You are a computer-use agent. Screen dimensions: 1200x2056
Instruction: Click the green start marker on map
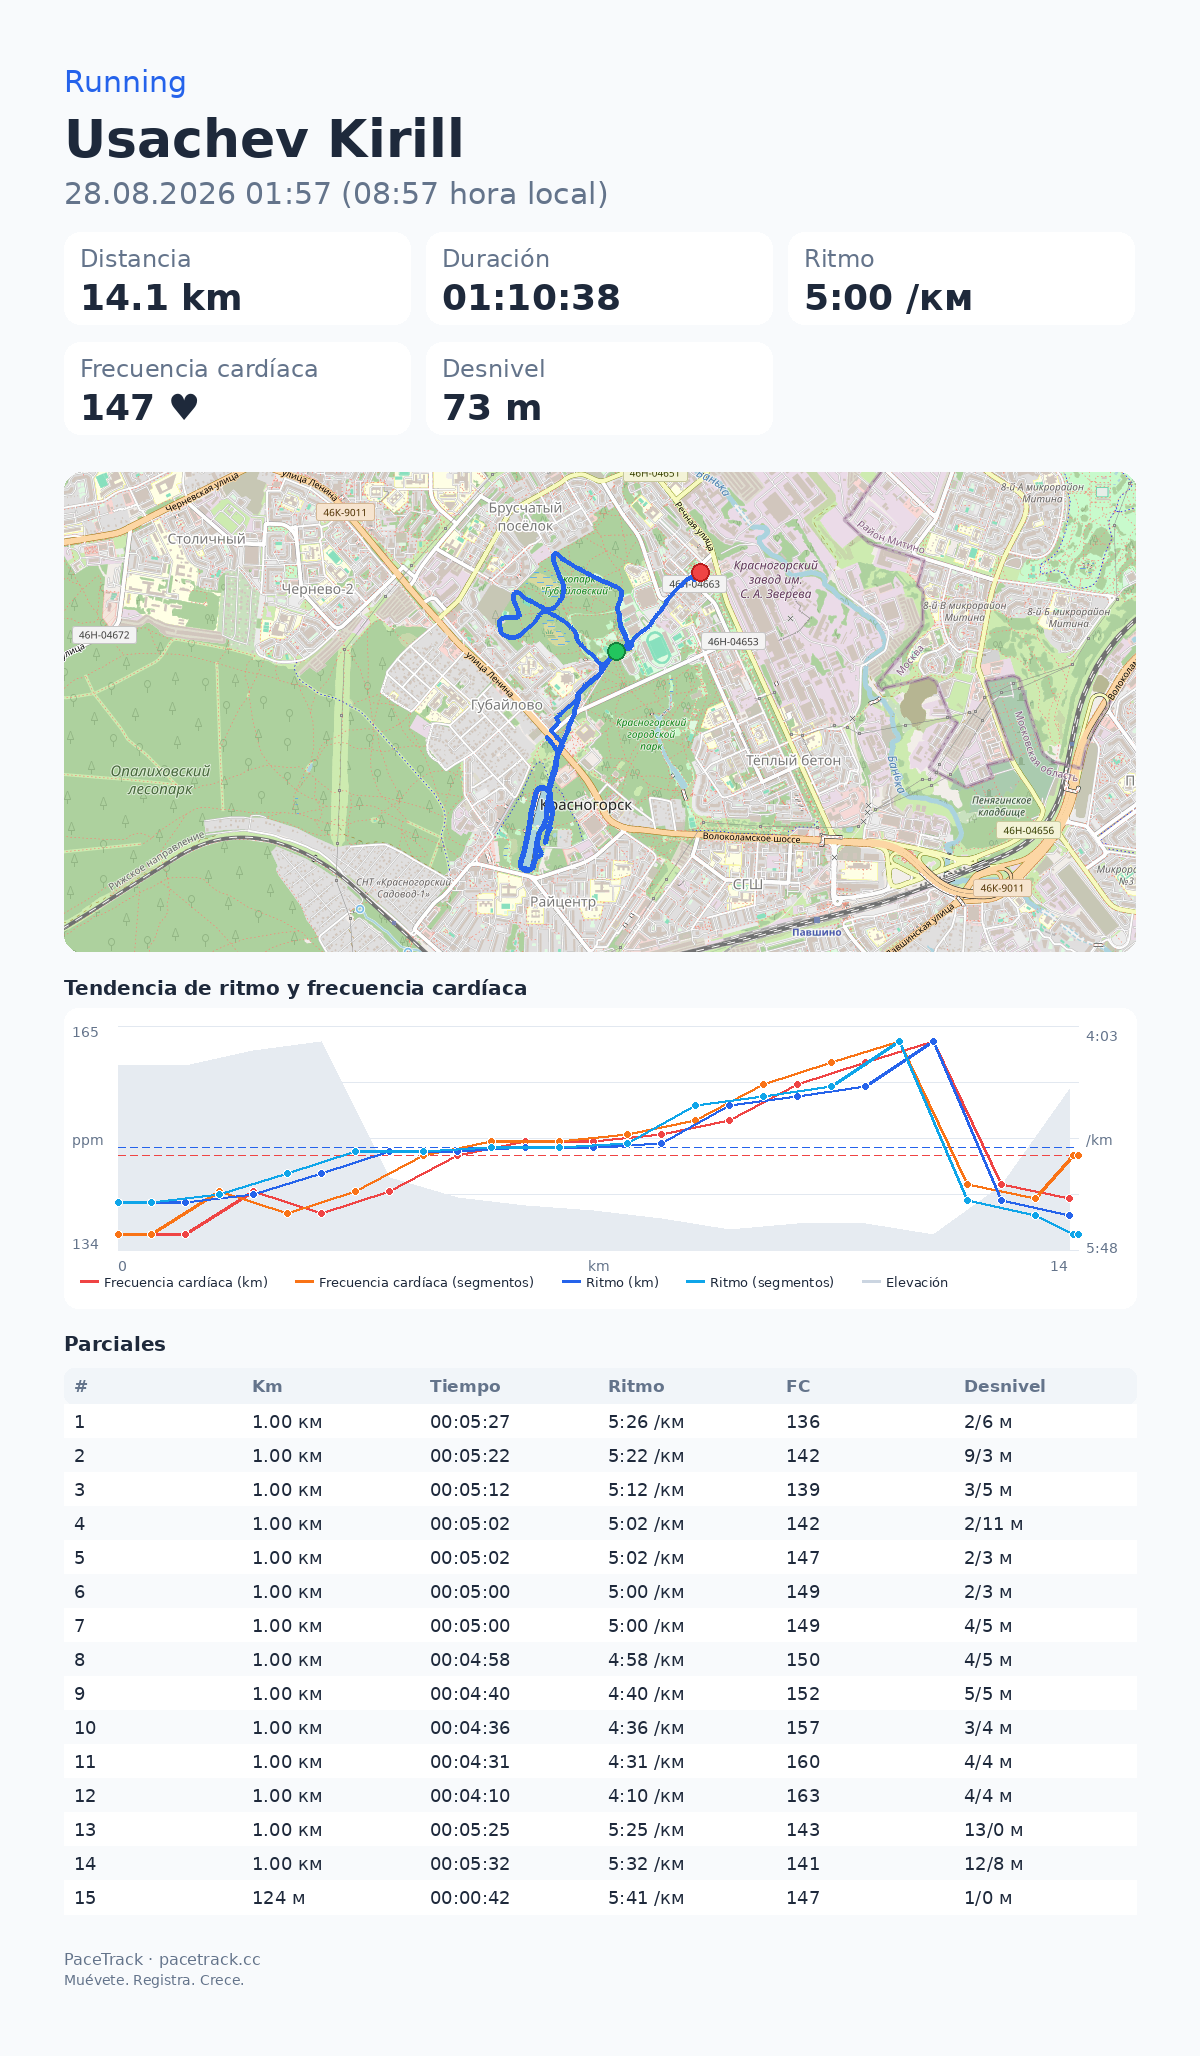point(616,651)
